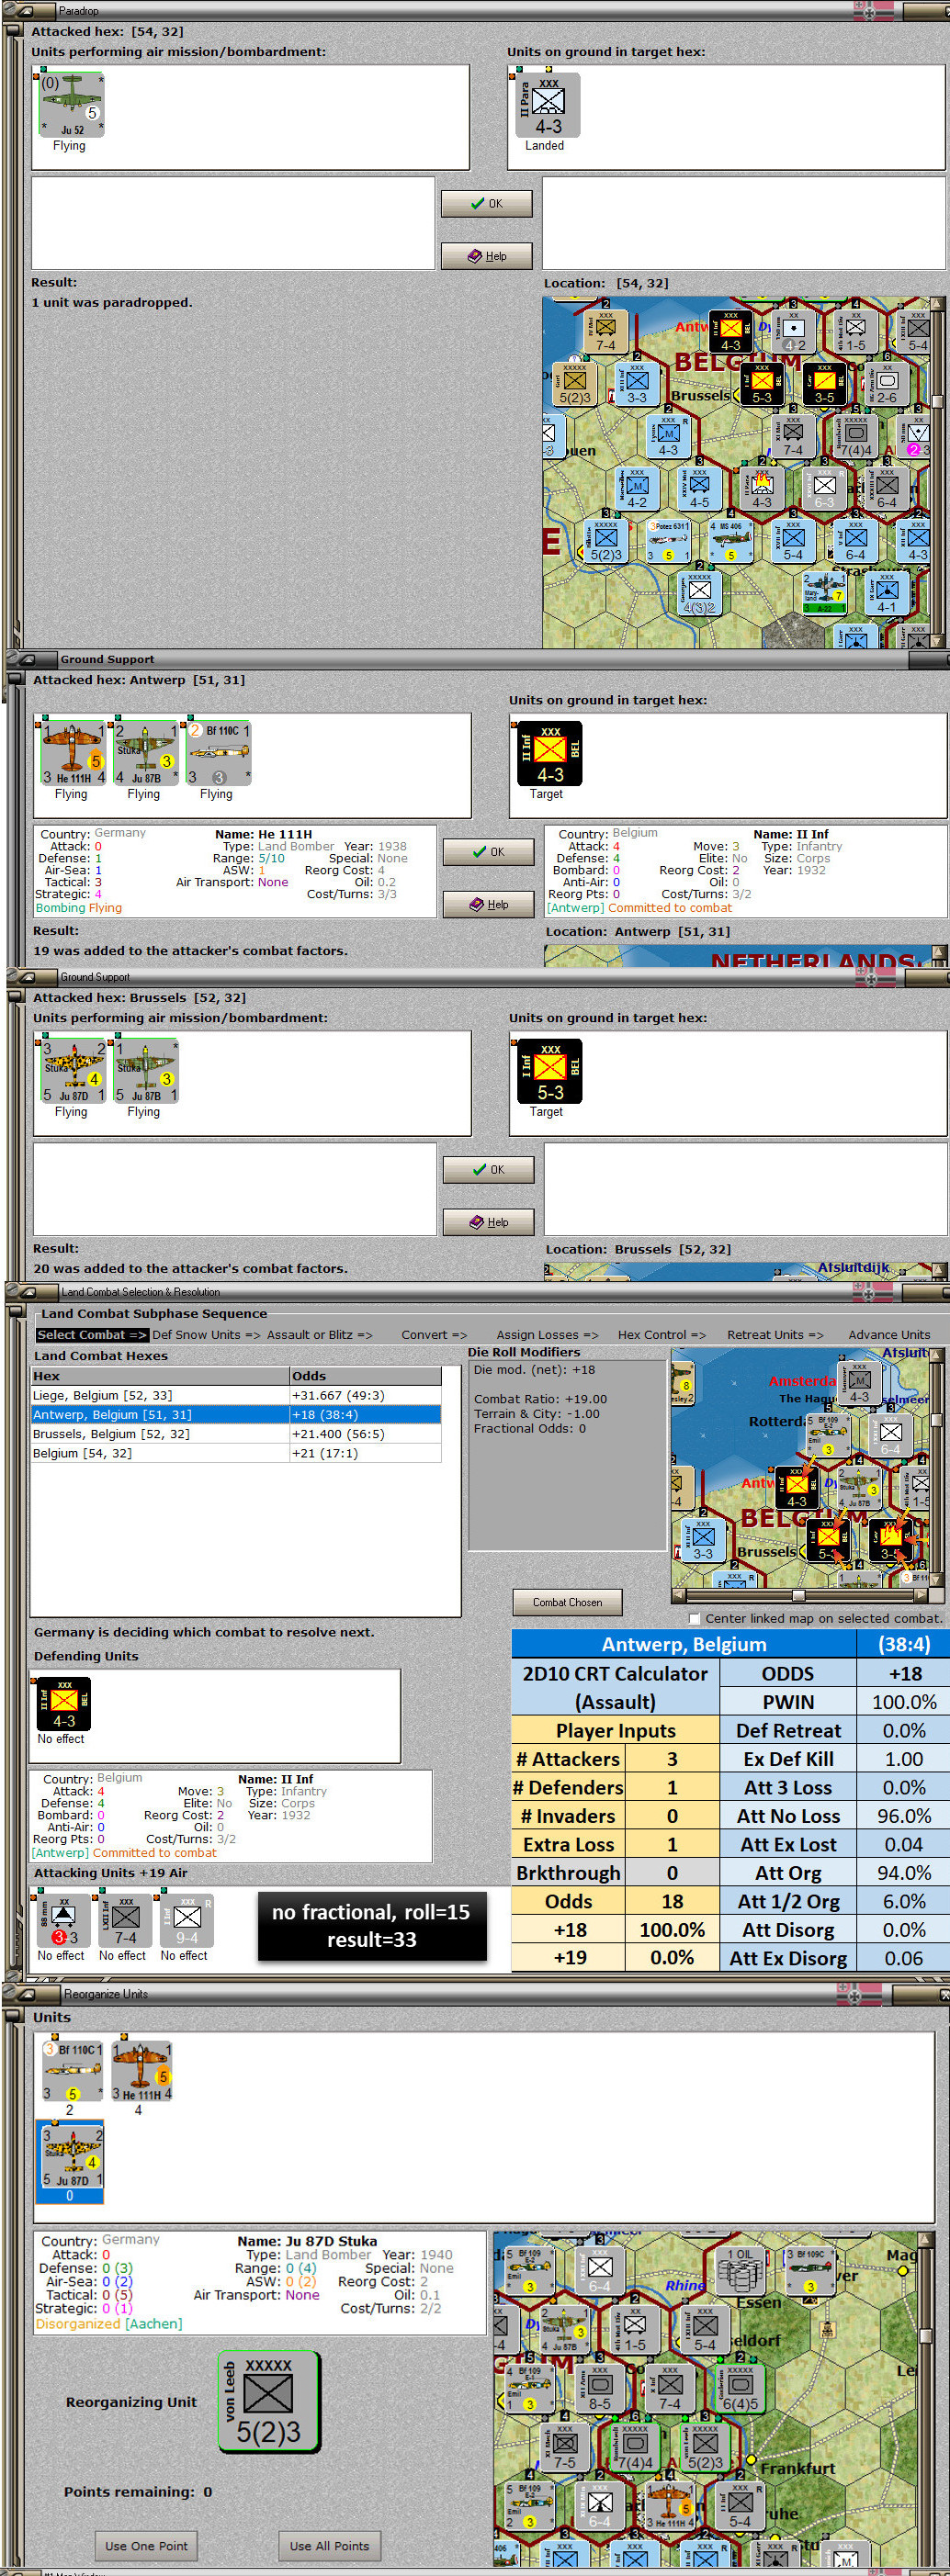Select the attacking 3-3 artillery unit
The width and height of the screenshot is (950, 2576).
(64, 1921)
